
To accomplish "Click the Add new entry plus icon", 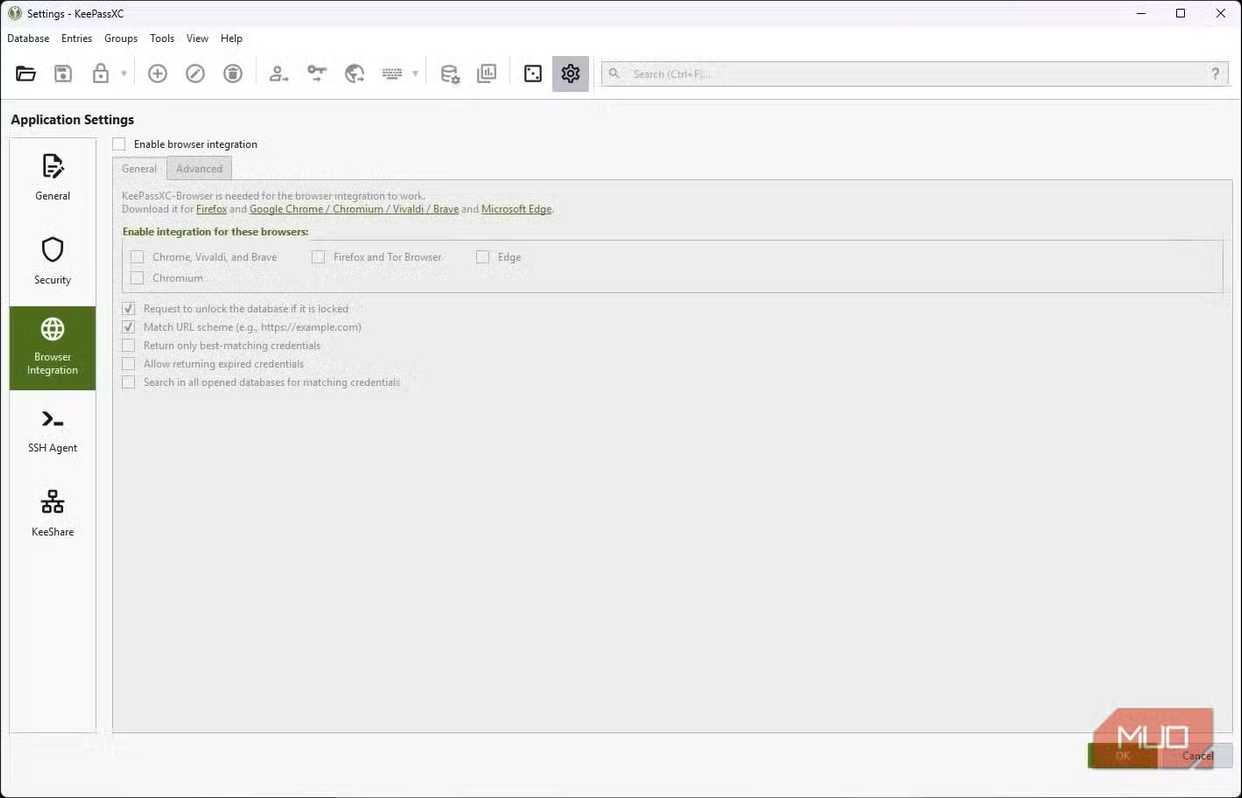I will point(157,73).
